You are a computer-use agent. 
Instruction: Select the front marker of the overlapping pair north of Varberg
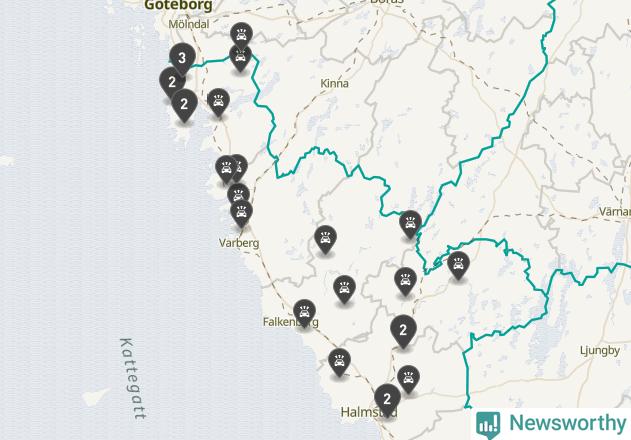point(226,168)
